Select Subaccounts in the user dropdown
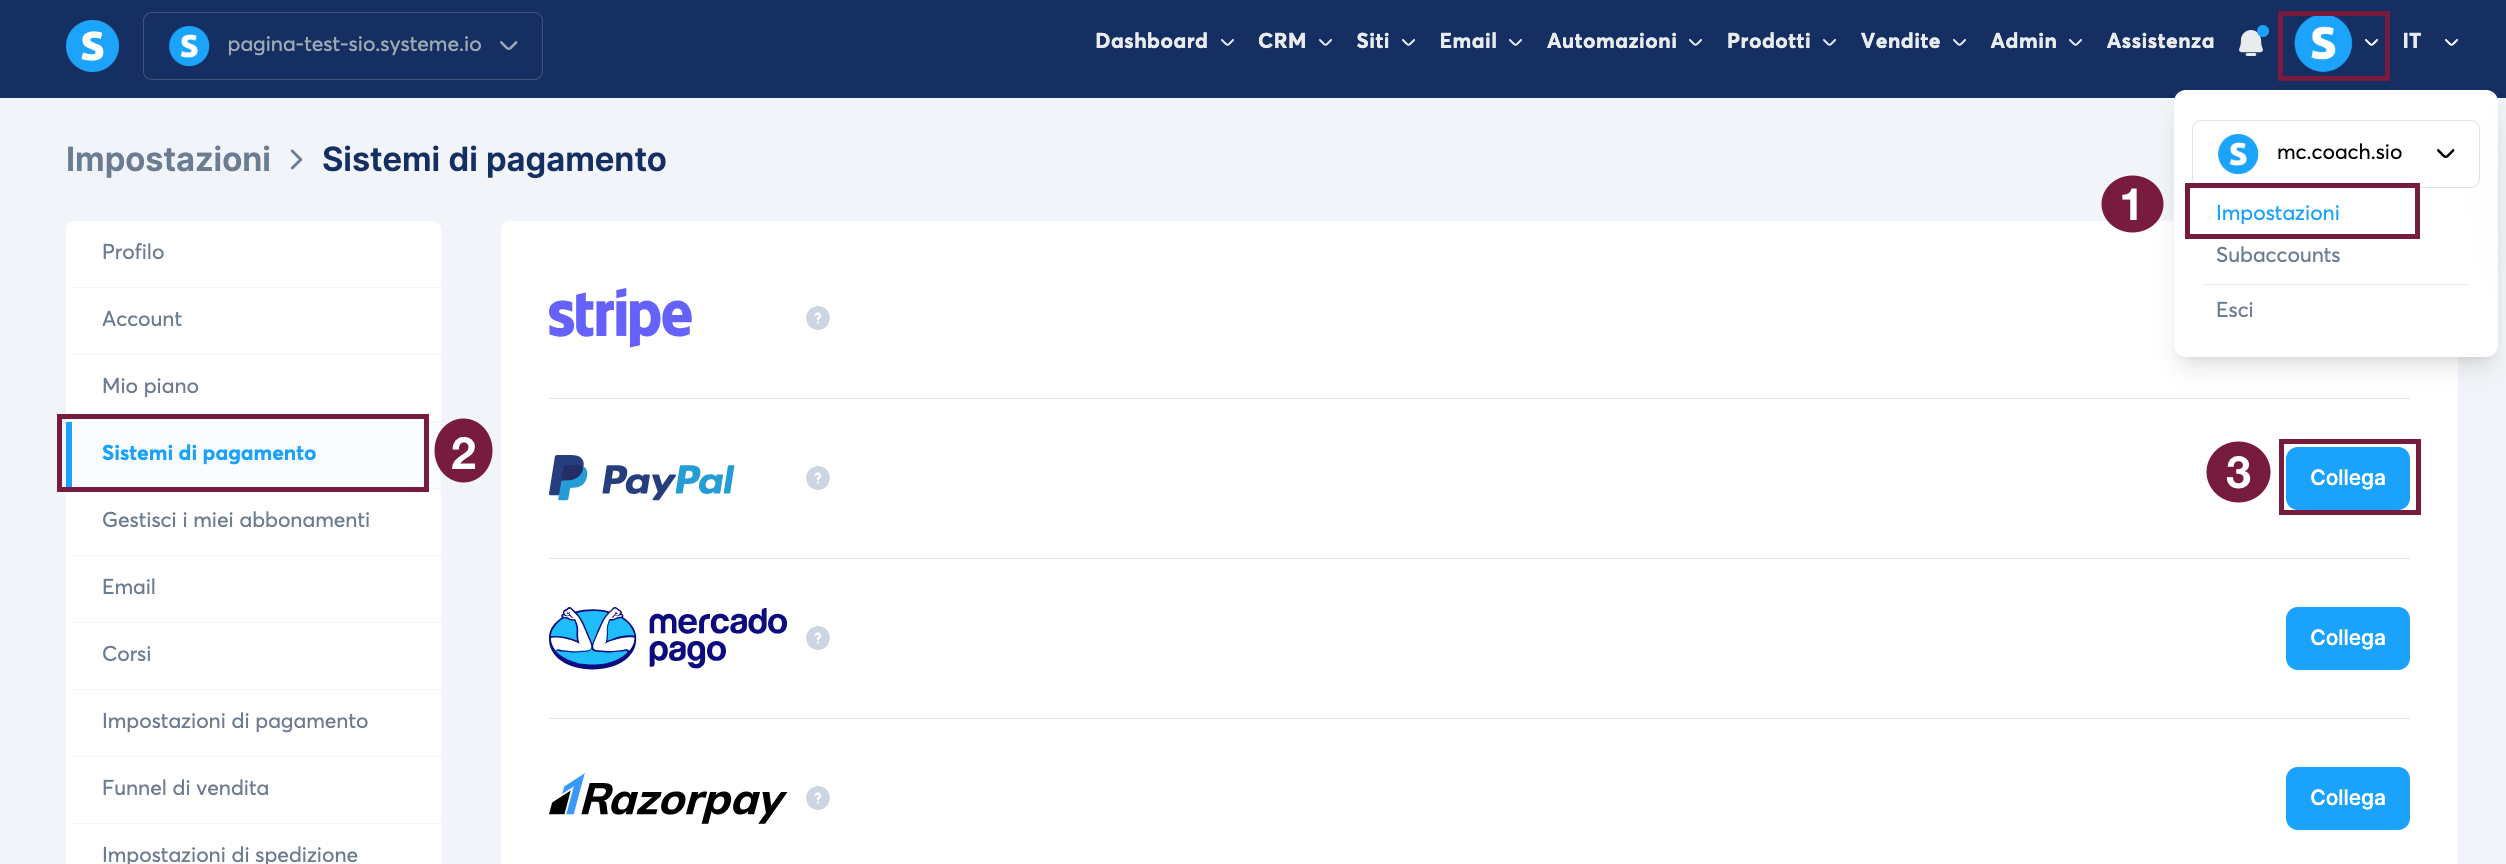Image resolution: width=2506 pixels, height=864 pixels. click(x=2277, y=255)
